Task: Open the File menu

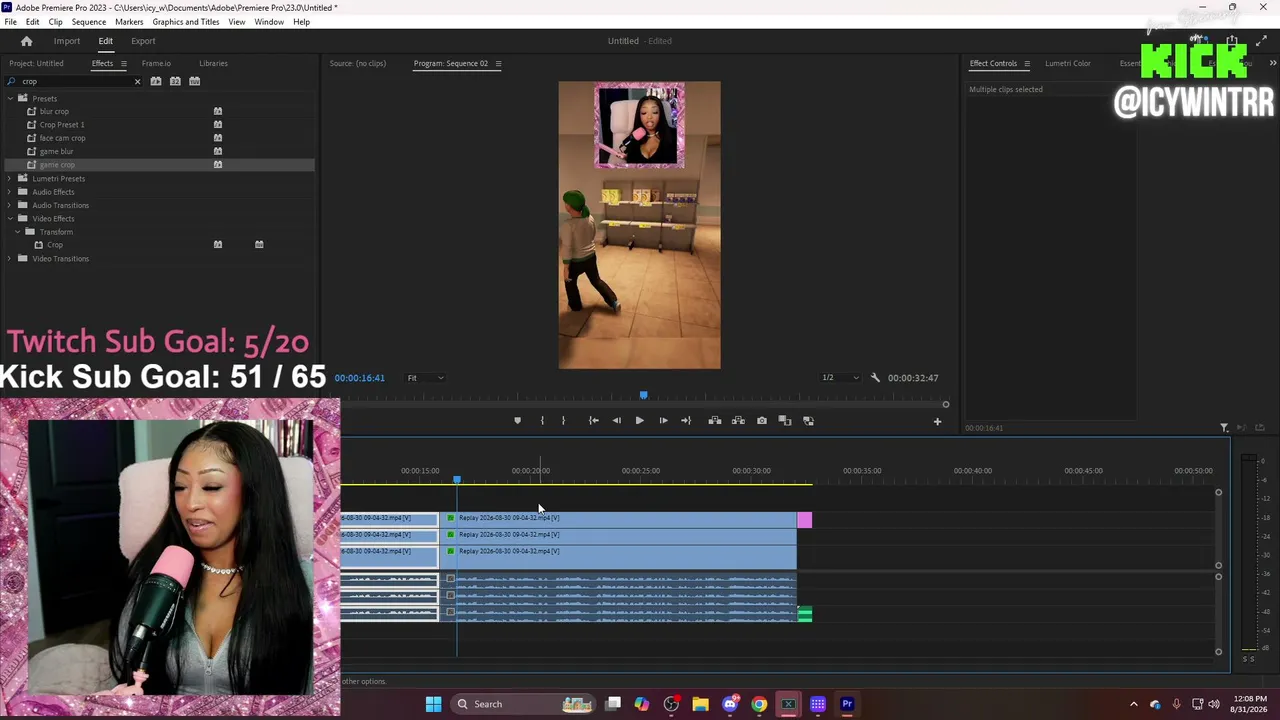Action: 10,22
